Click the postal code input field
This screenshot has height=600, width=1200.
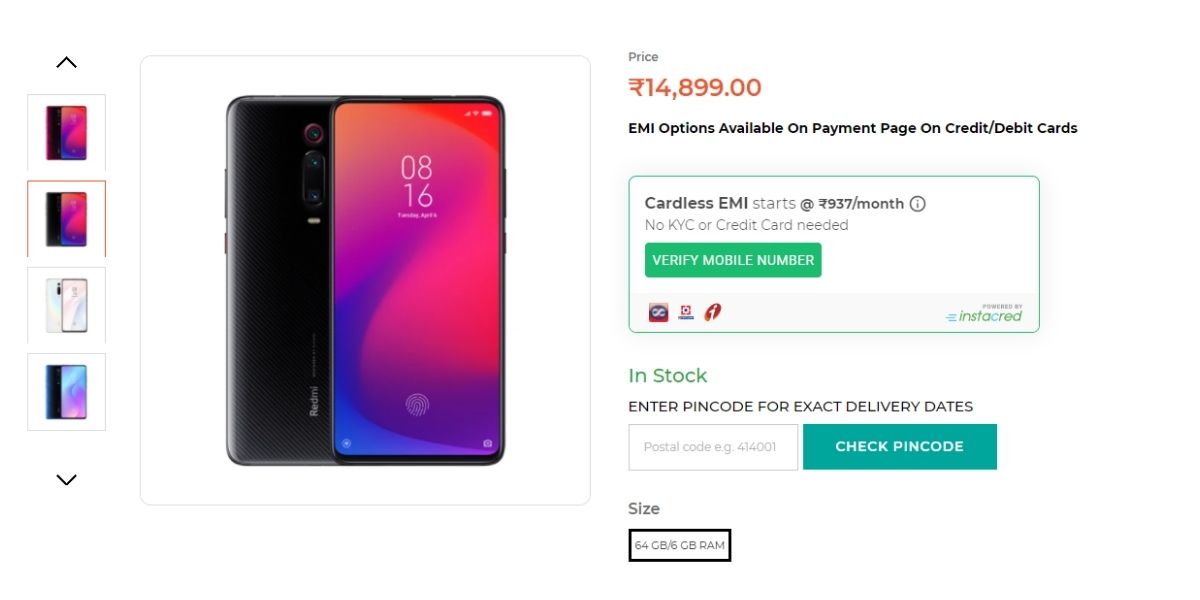[x=712, y=447]
